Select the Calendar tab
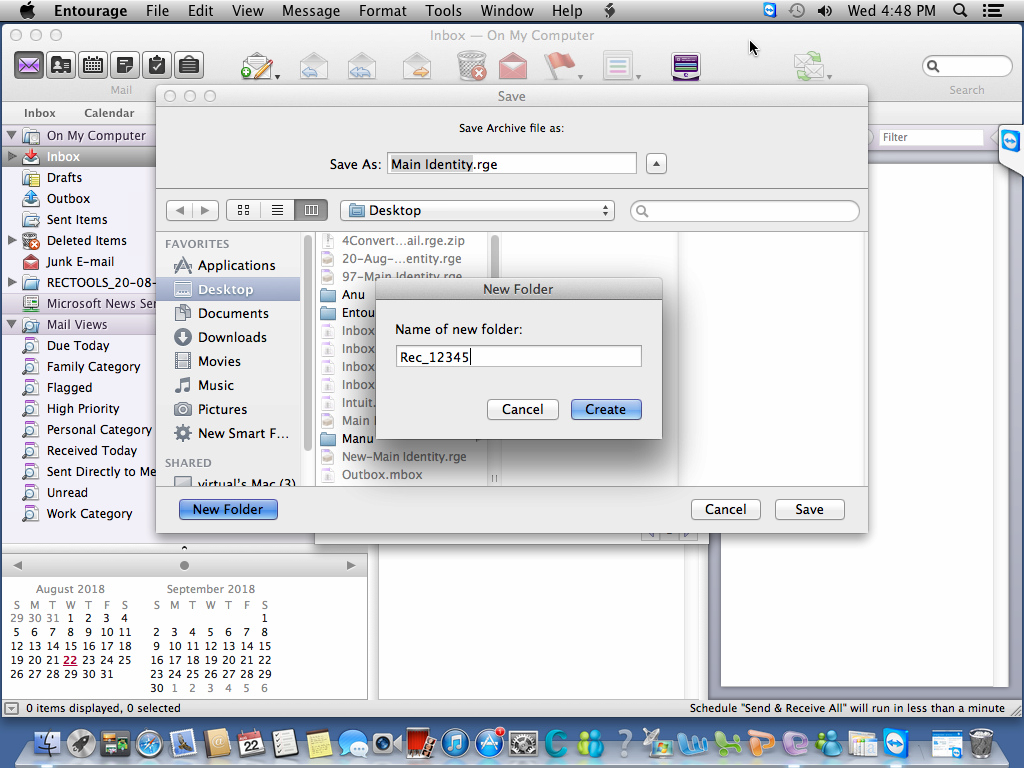This screenshot has width=1024, height=768. click(109, 113)
